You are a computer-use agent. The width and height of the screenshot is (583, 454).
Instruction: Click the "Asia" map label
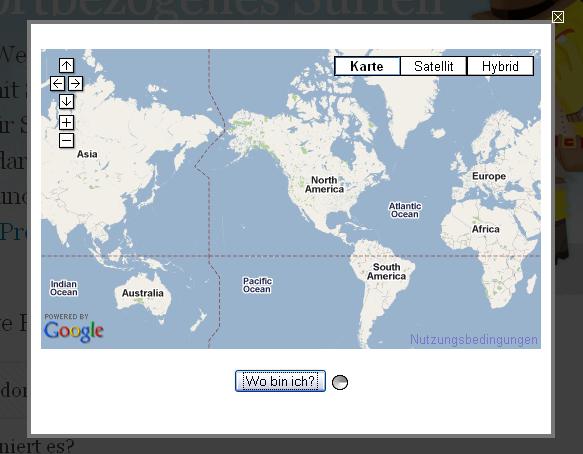point(87,154)
